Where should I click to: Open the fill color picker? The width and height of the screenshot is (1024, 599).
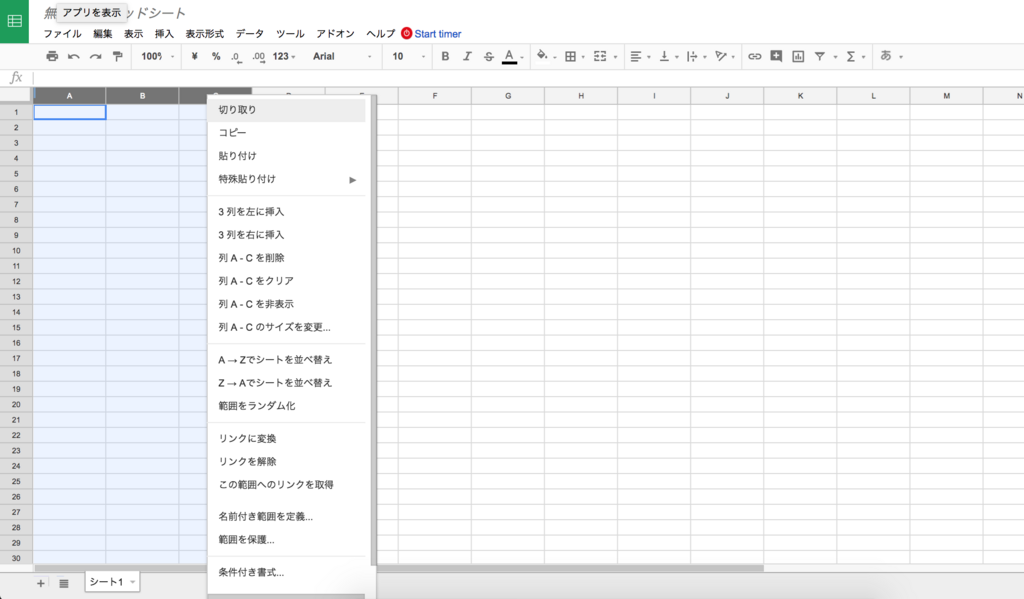(x=545, y=56)
